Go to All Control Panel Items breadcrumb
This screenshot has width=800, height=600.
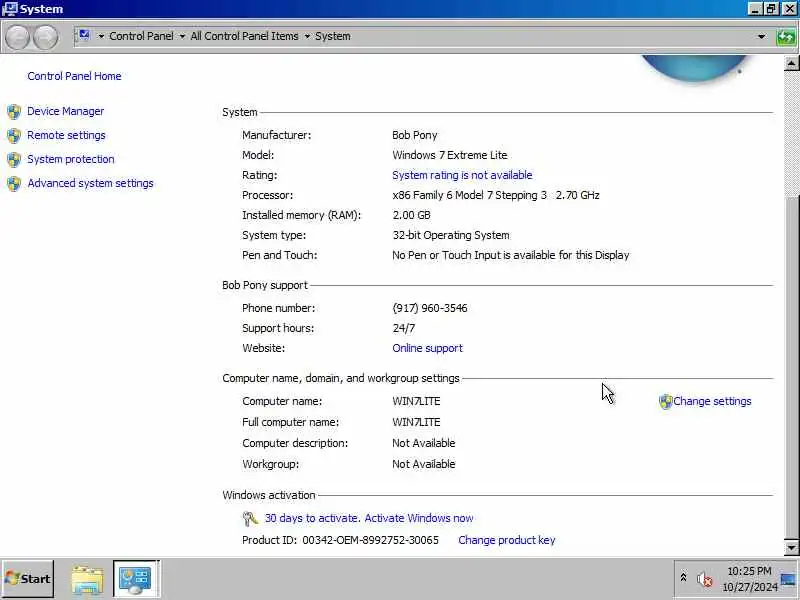tap(244, 36)
